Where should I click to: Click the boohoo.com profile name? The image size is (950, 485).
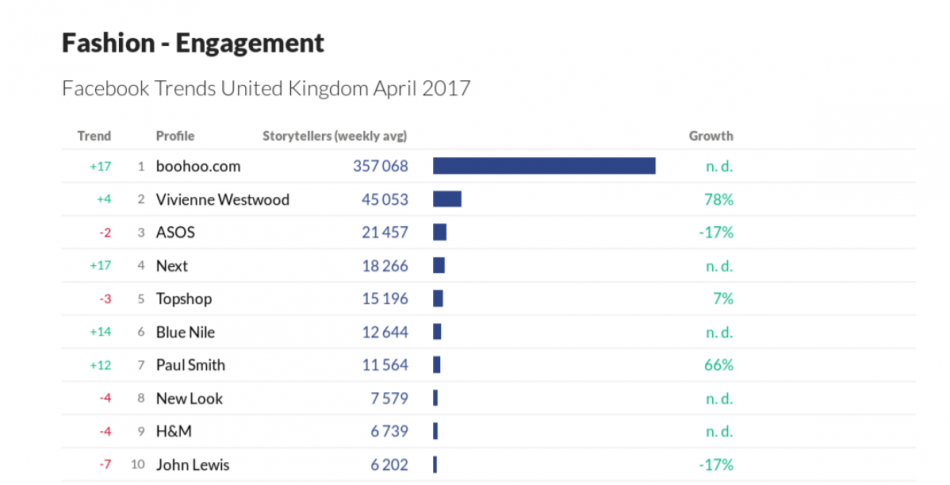coord(198,166)
